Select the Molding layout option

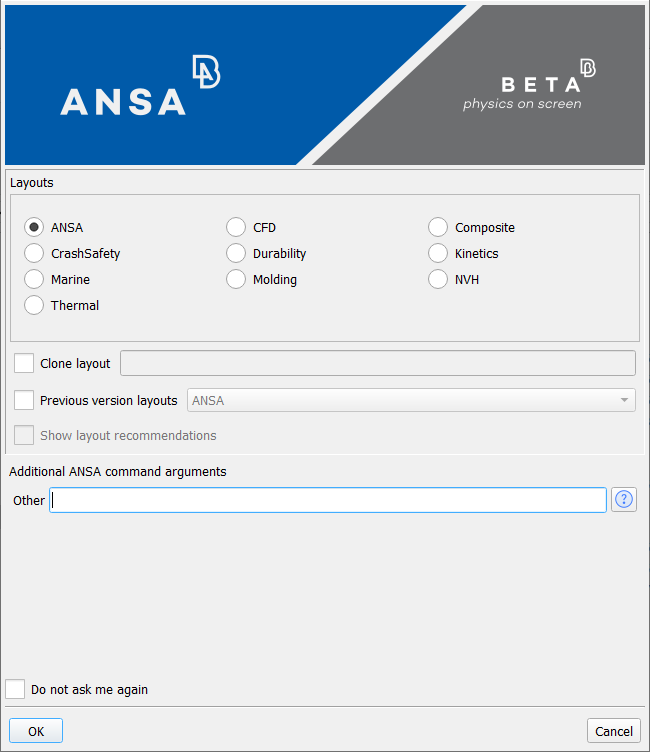click(x=236, y=280)
